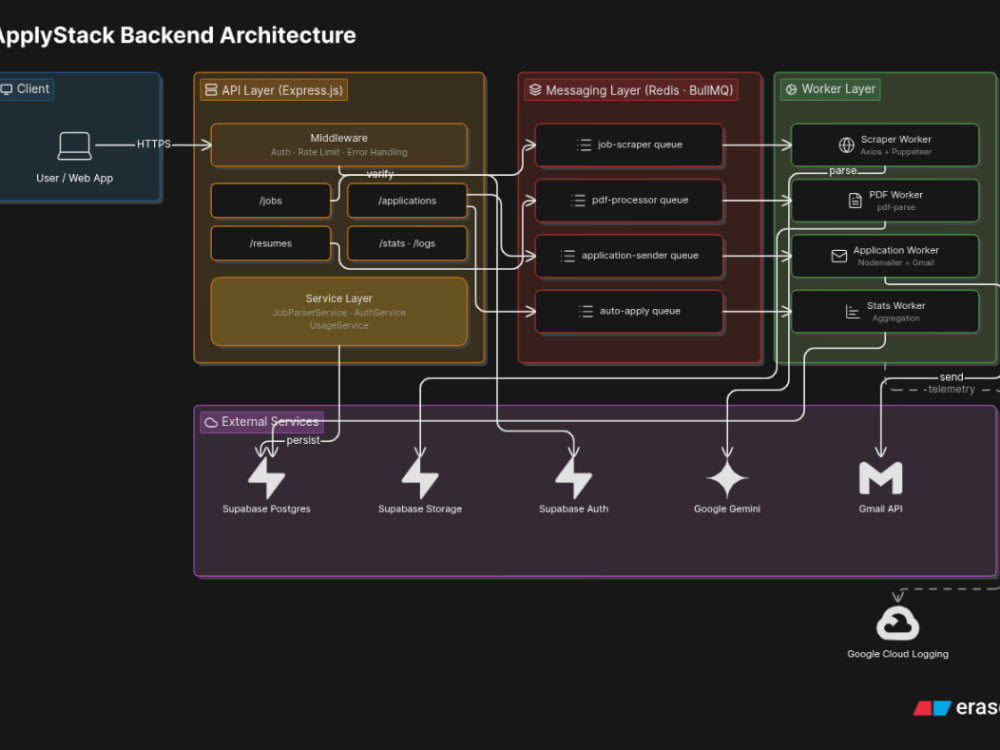This screenshot has width=1000, height=750.
Task: Click the HTTPS connection label
Action: (x=154, y=144)
